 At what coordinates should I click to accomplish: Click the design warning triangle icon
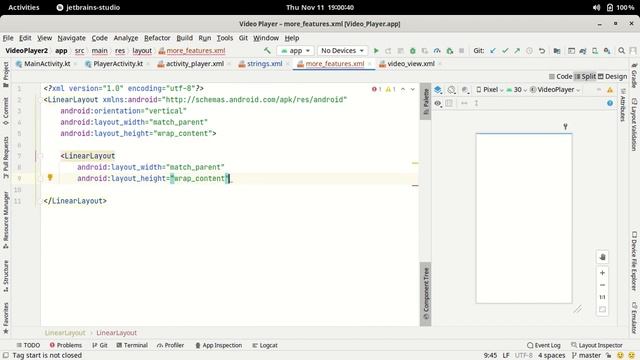pyautogui.click(x=610, y=90)
